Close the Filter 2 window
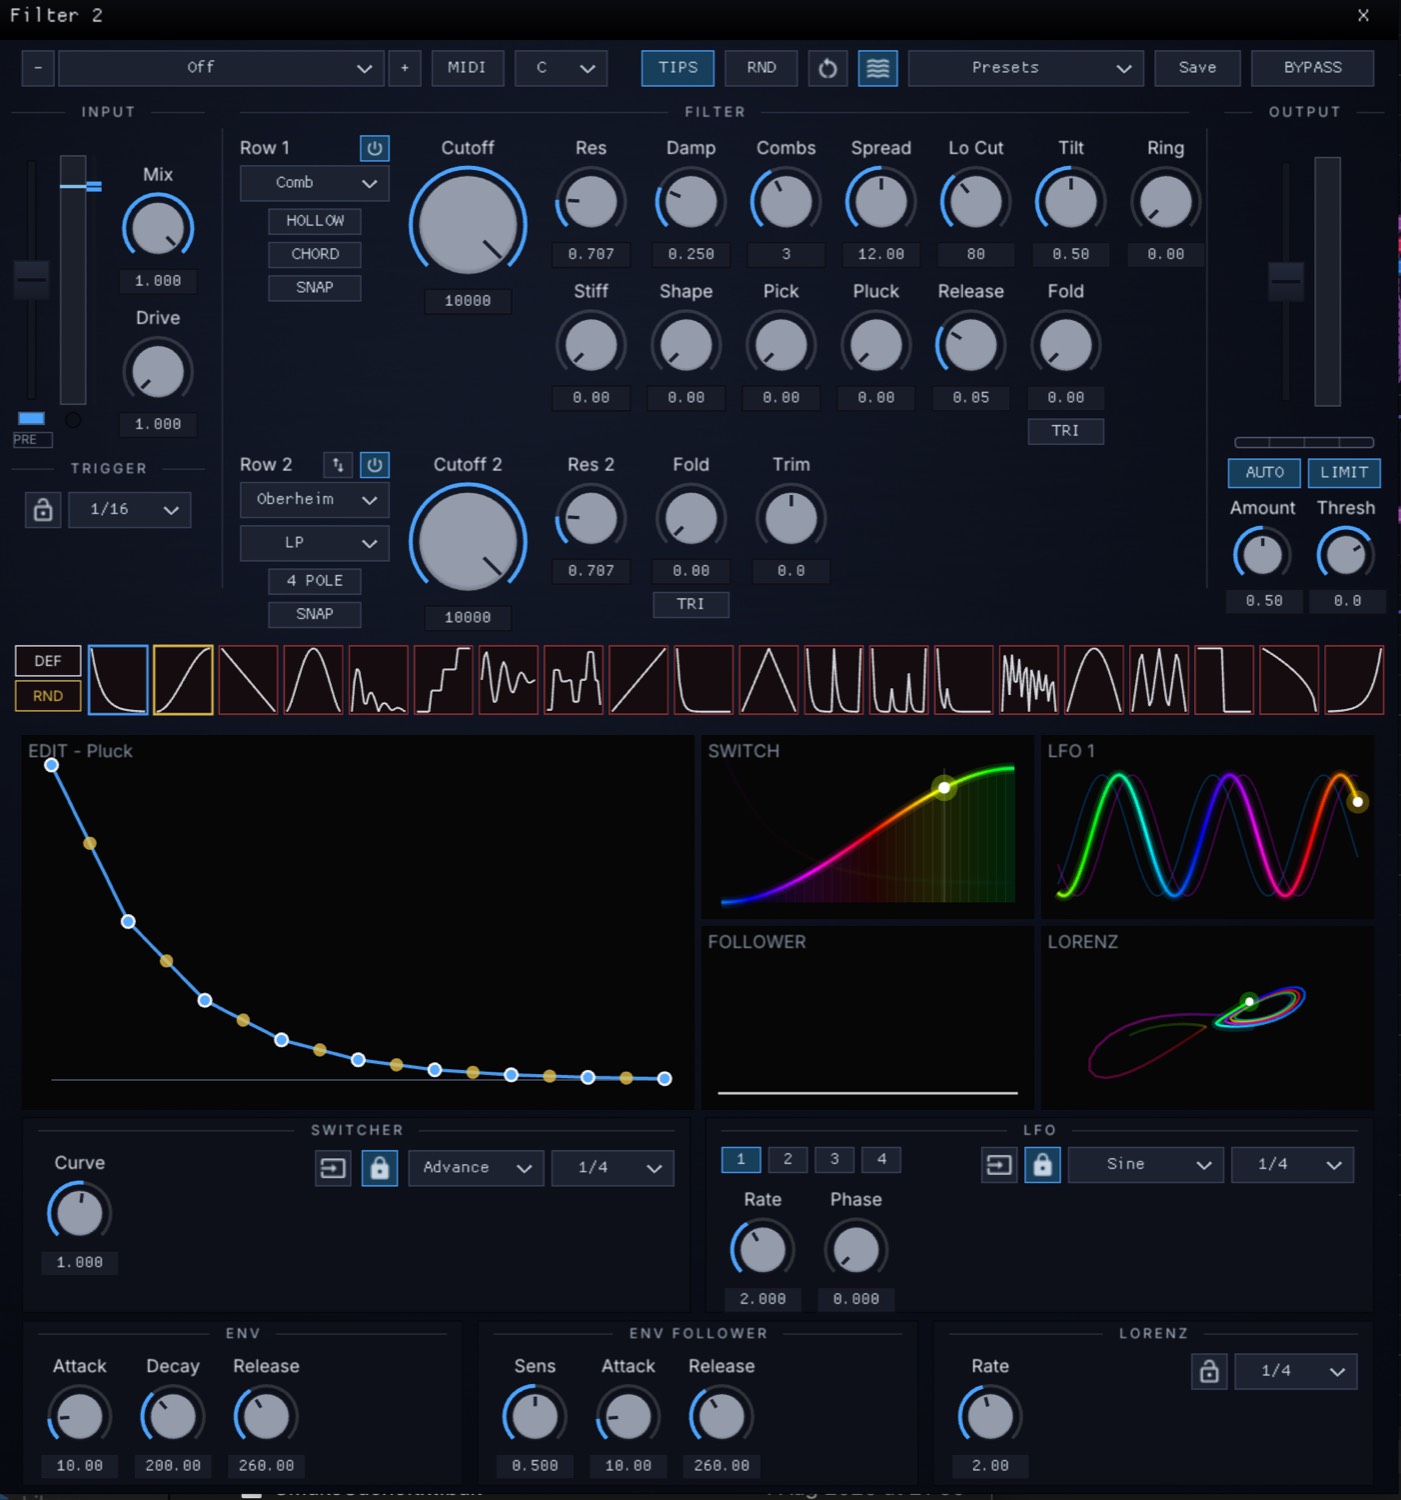The image size is (1401, 1500). coord(1363,15)
